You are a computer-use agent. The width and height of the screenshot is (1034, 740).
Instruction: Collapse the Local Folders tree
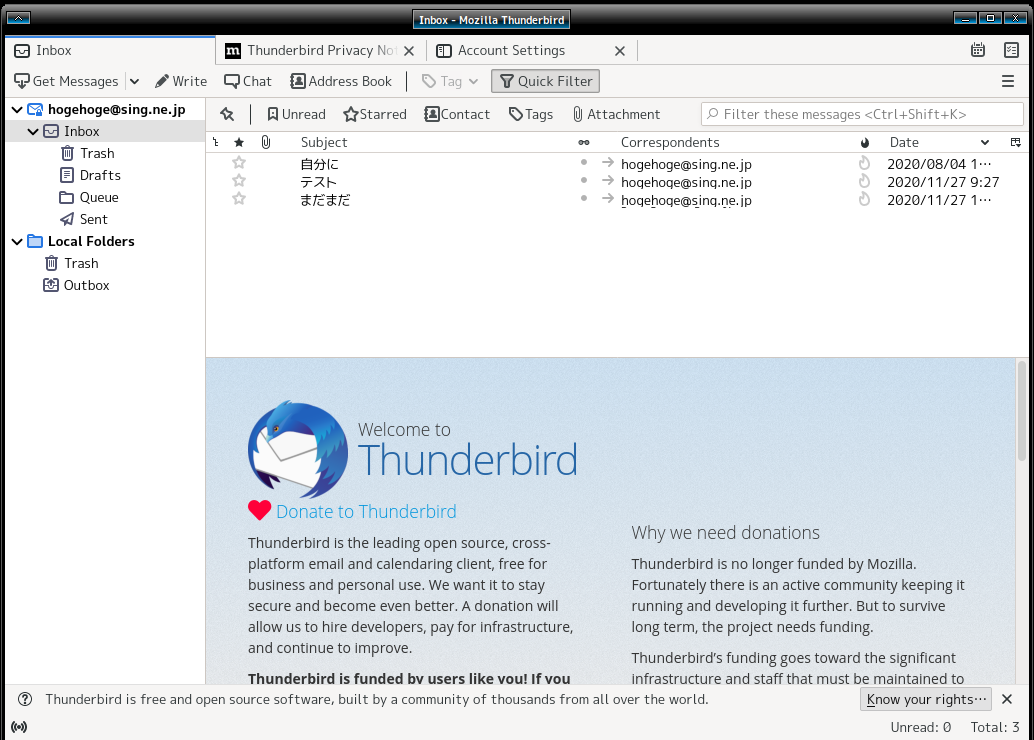(17, 241)
